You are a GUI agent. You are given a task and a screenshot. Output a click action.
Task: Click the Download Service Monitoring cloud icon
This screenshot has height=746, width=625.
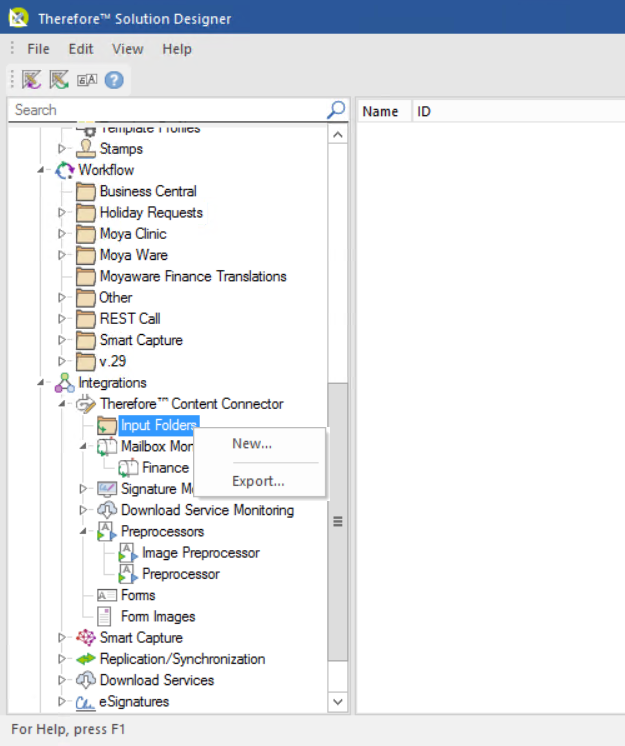click(x=107, y=510)
